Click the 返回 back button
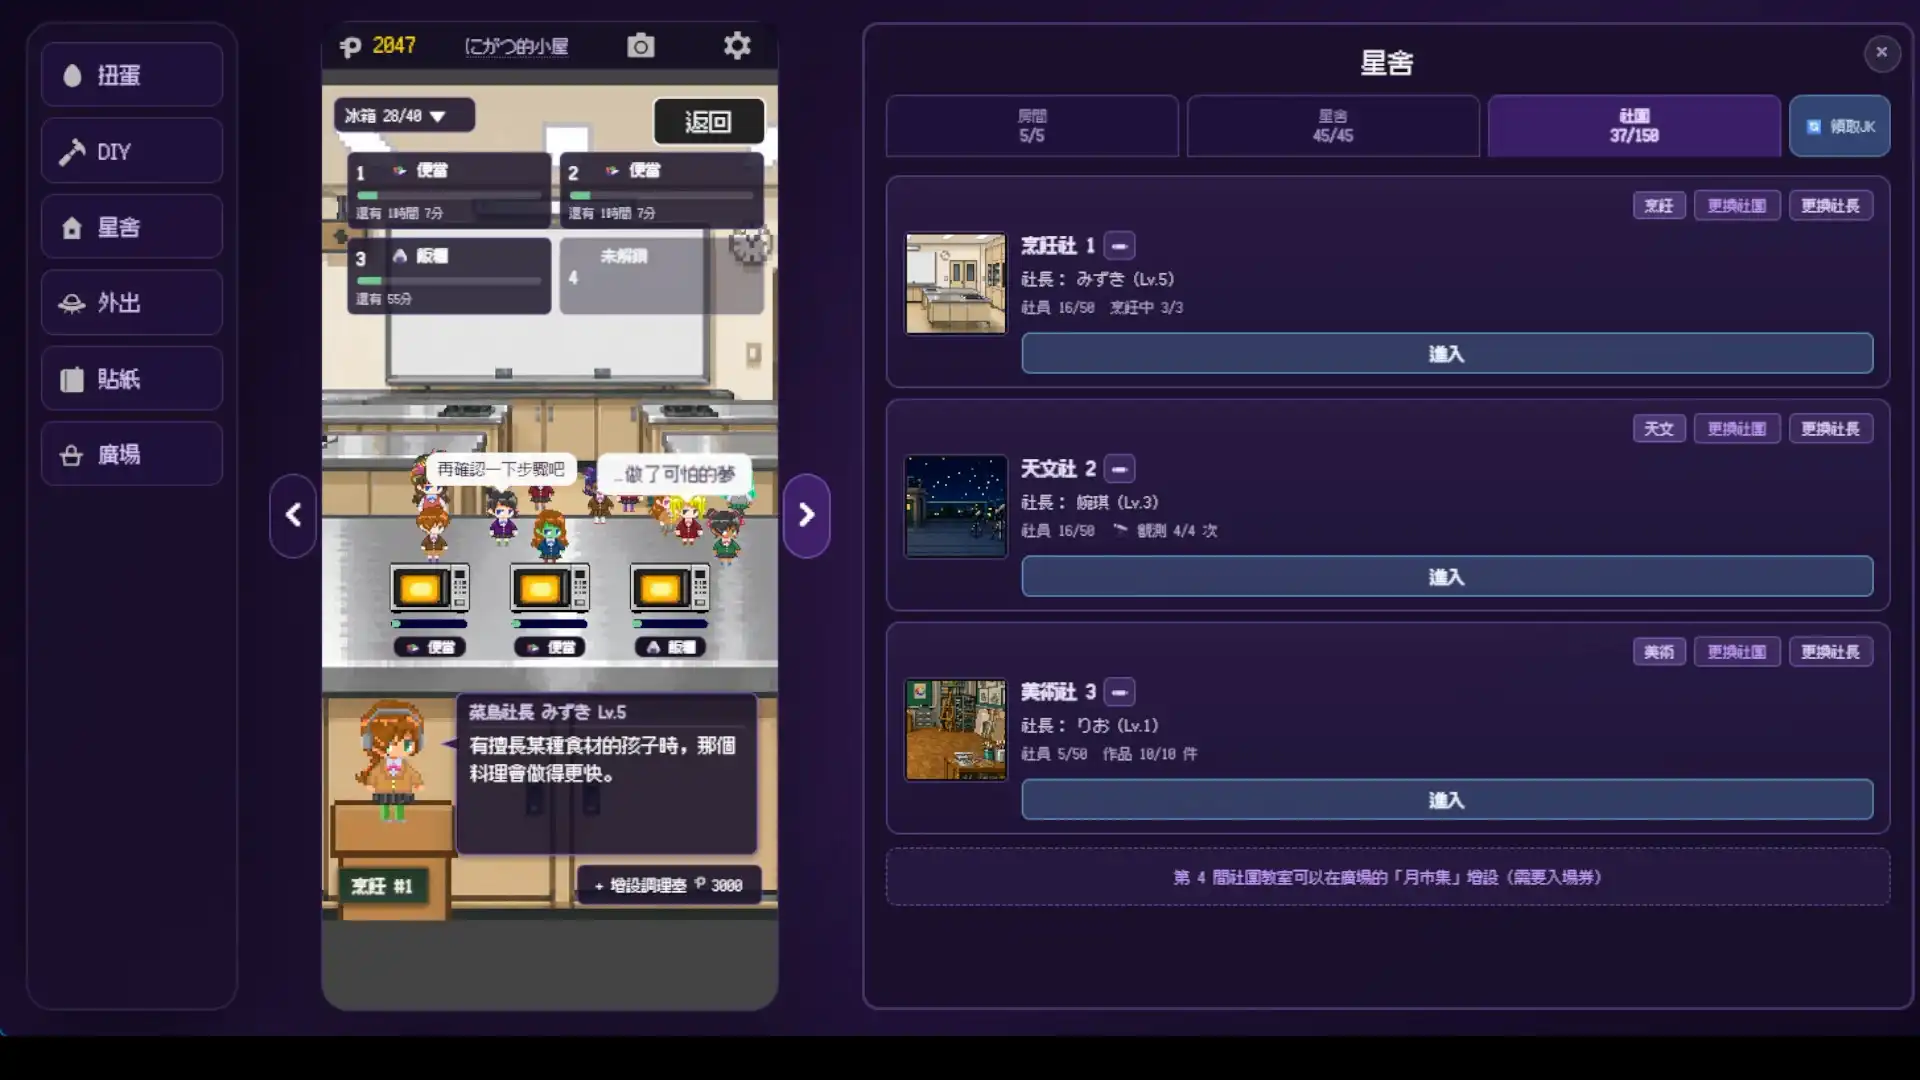 [708, 122]
